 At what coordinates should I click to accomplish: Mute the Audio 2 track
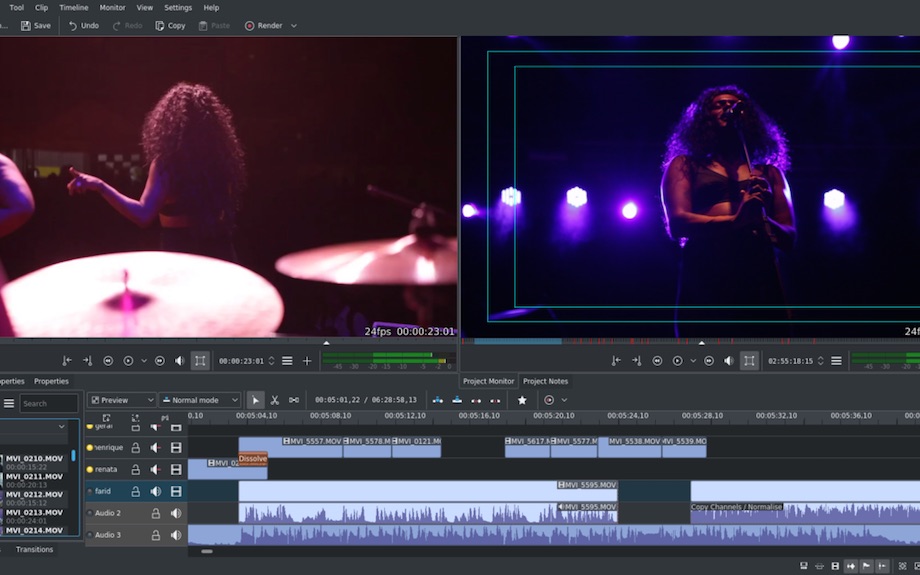pos(176,513)
